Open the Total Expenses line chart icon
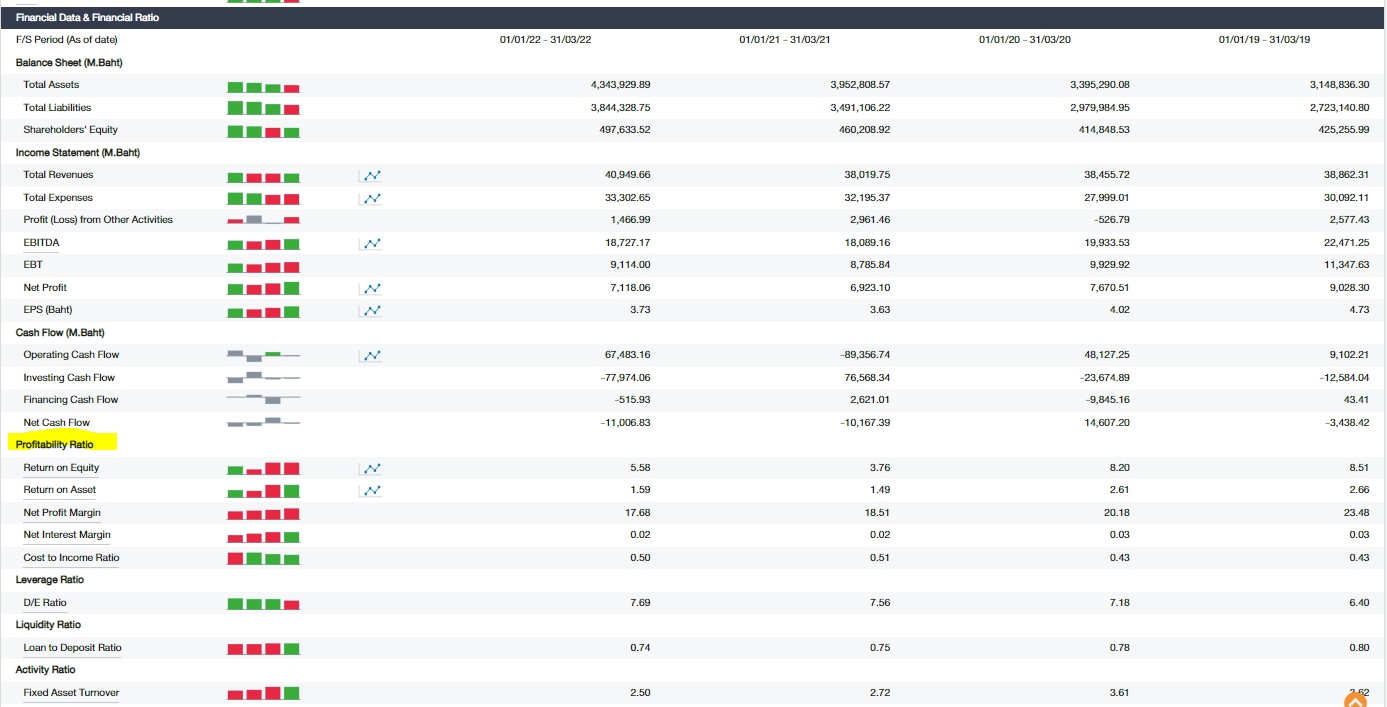Screen dimensions: 1387x707 coord(370,198)
